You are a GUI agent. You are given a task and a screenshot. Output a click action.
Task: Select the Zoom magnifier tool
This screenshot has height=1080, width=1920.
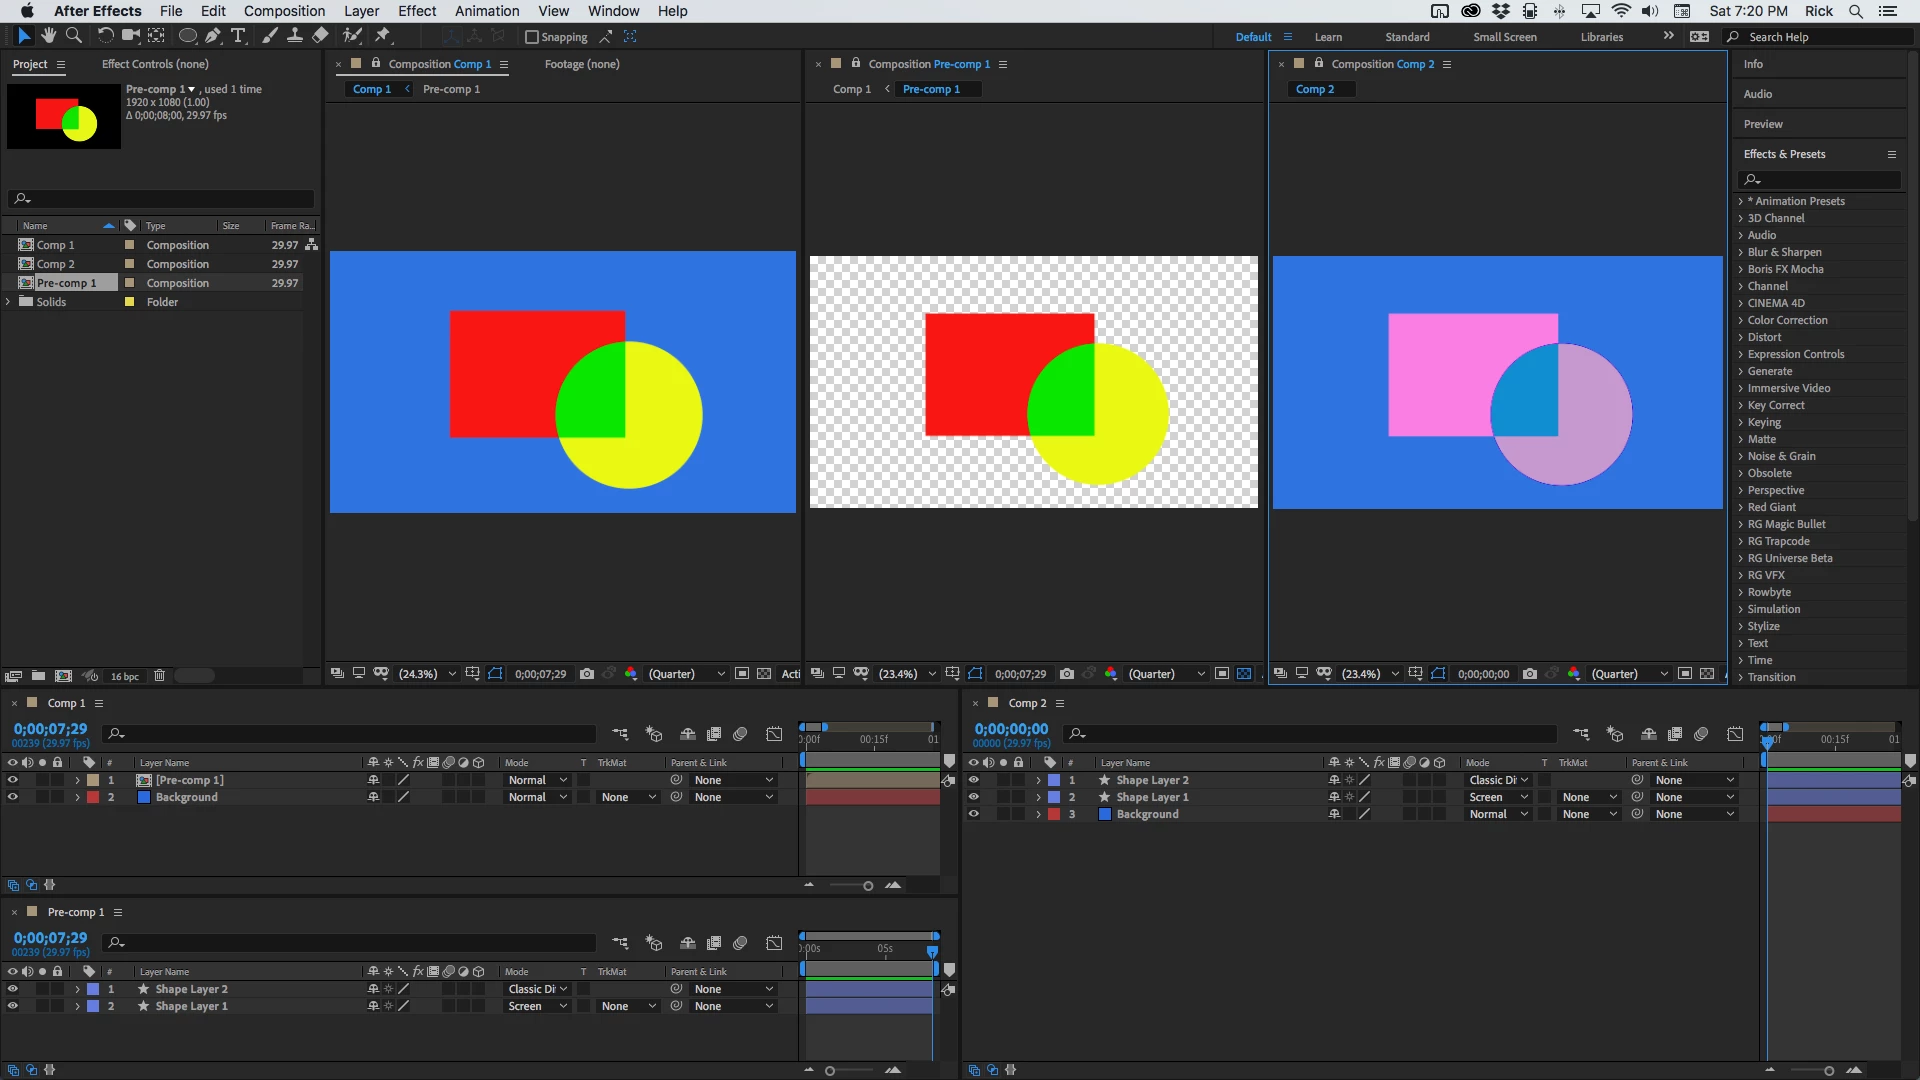[x=73, y=36]
